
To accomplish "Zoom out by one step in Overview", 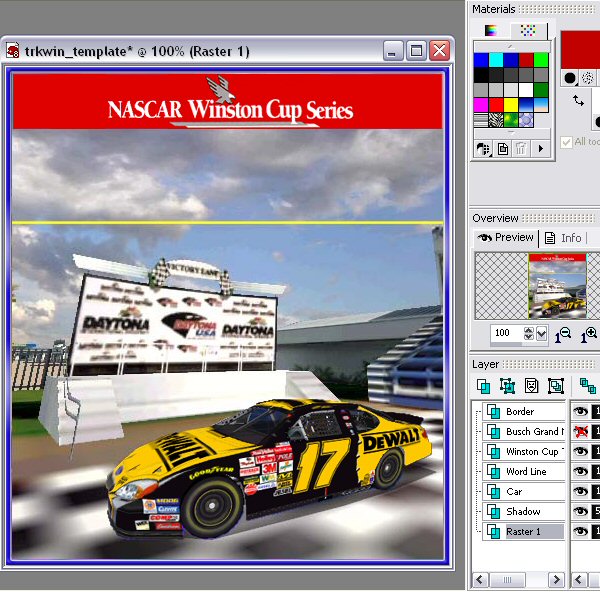I will coord(563,335).
